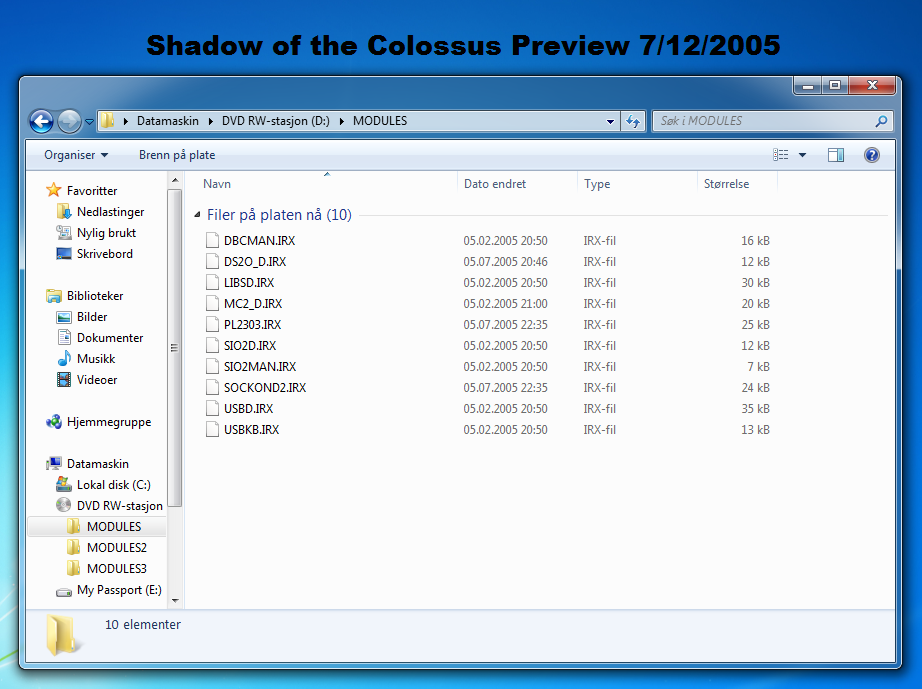The image size is (922, 689).
Task: Expand the arrow after Datamaskin breadcrumb
Action: 210,121
